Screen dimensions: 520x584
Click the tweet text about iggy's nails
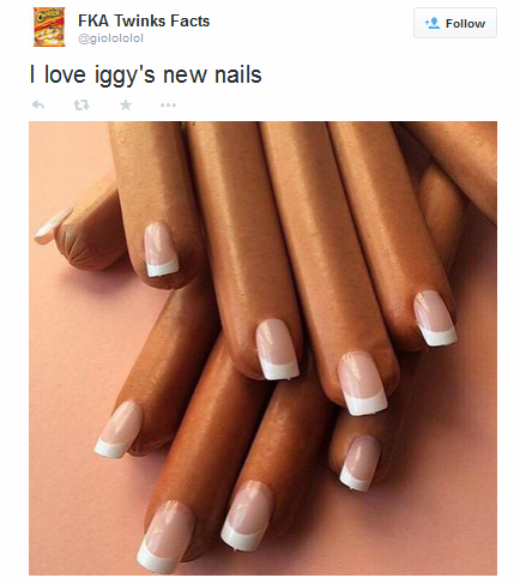(146, 75)
